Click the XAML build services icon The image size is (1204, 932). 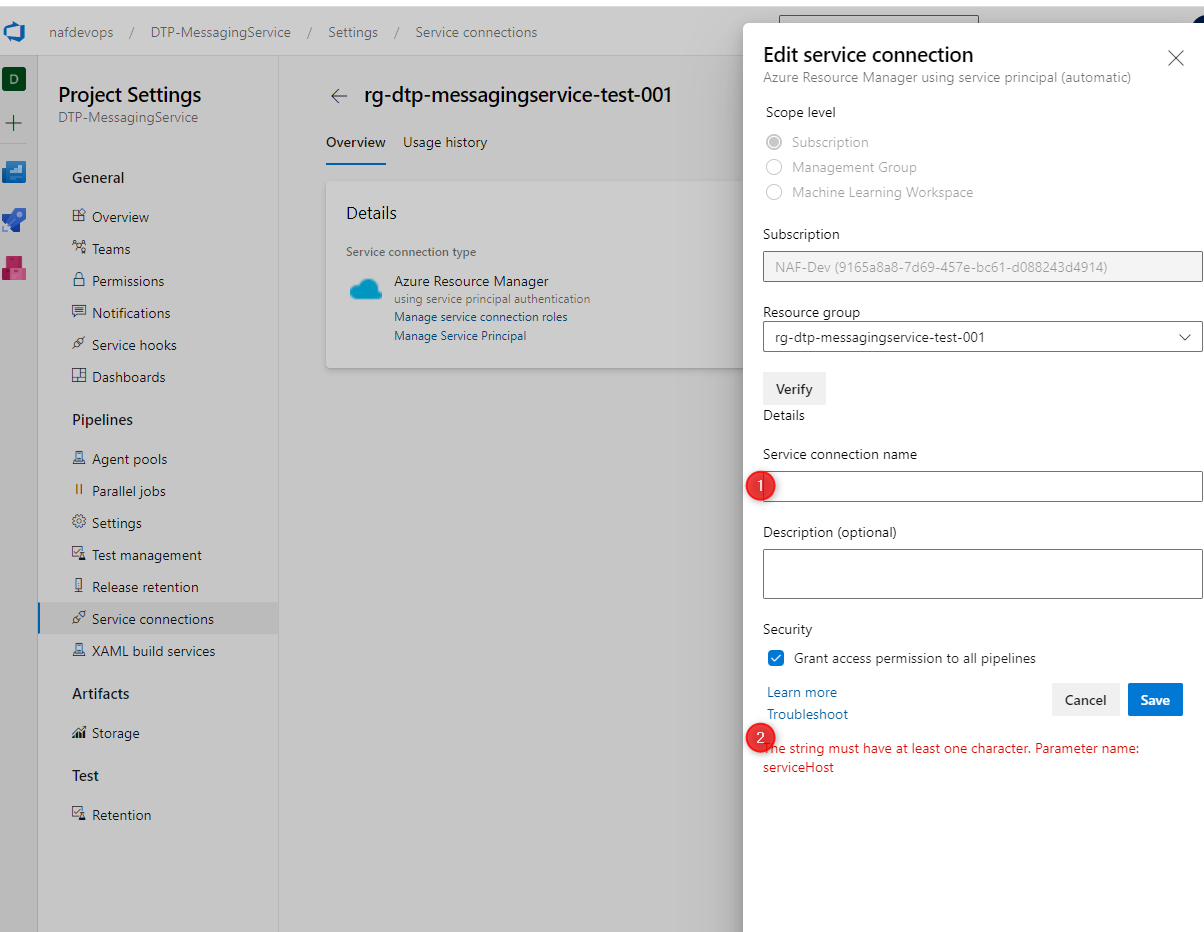pos(79,650)
